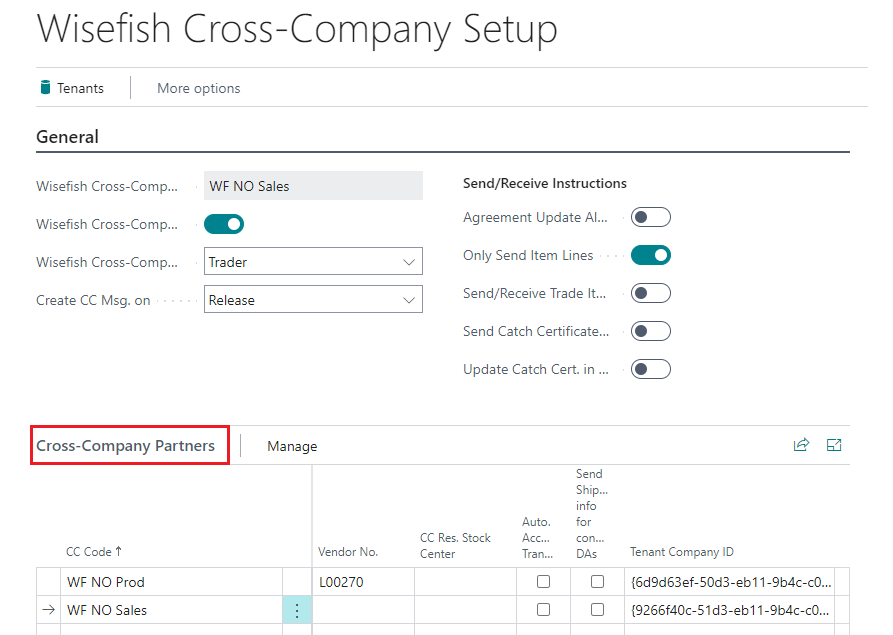Click the Tenants database icon
Image resolution: width=893 pixels, height=635 pixels.
tap(46, 88)
